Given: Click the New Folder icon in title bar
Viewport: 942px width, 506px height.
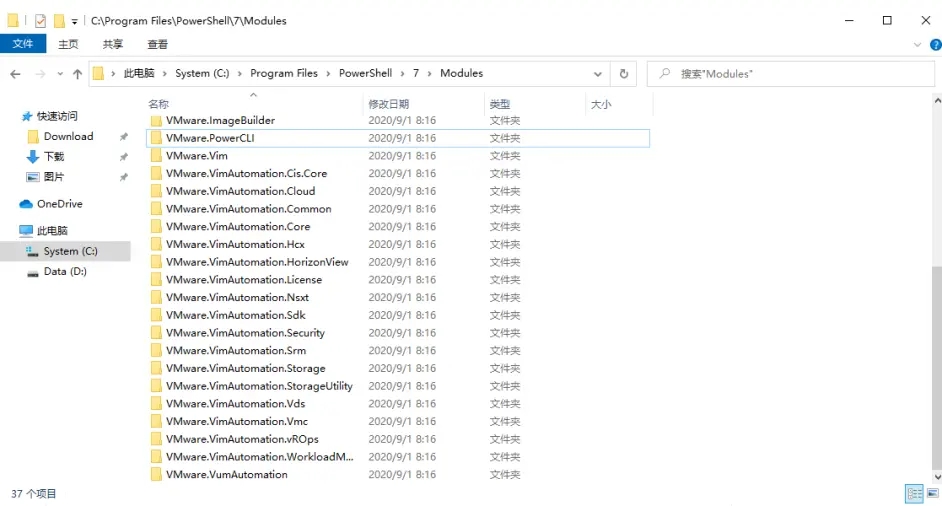Looking at the screenshot, I should click(x=59, y=21).
